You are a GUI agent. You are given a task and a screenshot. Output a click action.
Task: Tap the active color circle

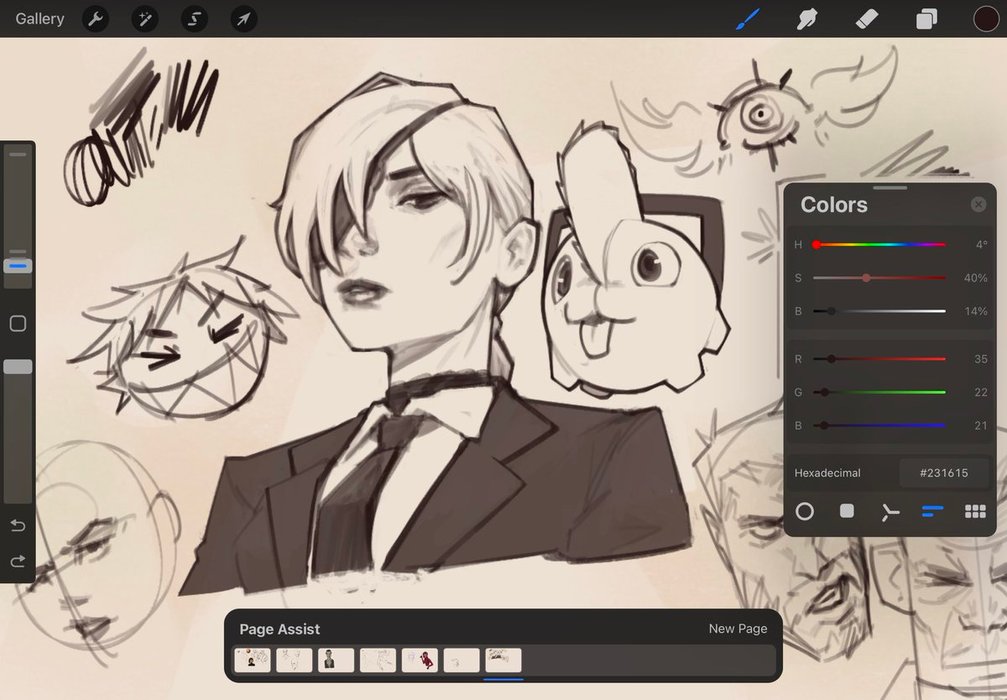click(x=985, y=19)
